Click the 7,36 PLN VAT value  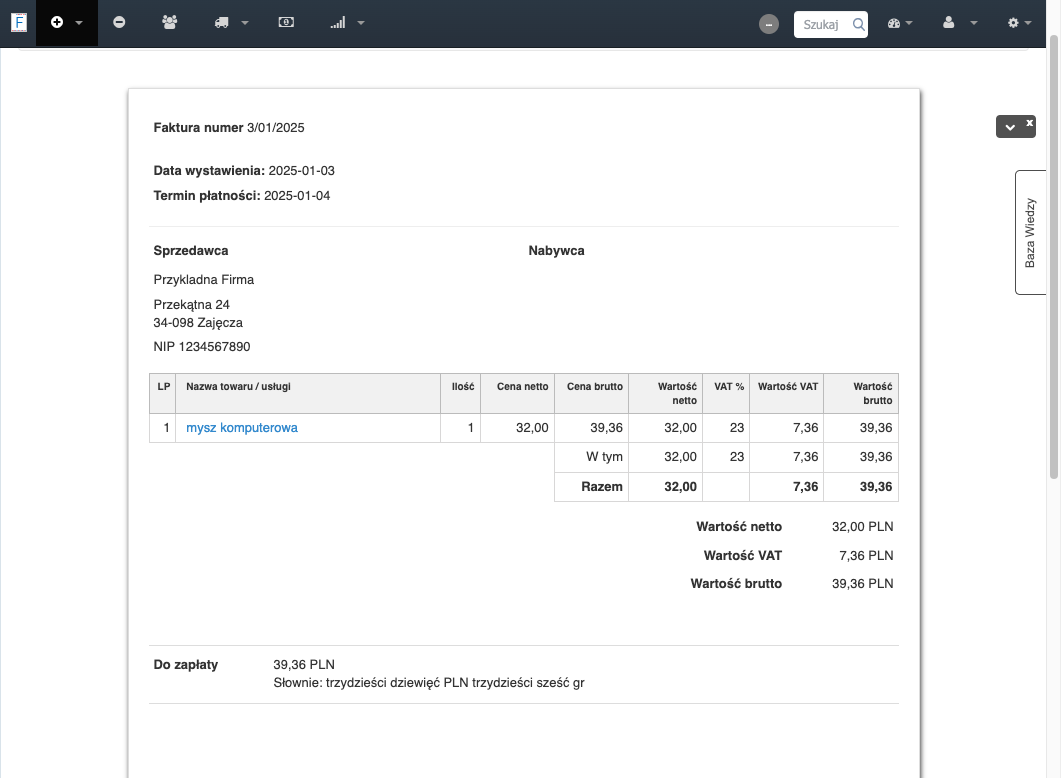(866, 555)
